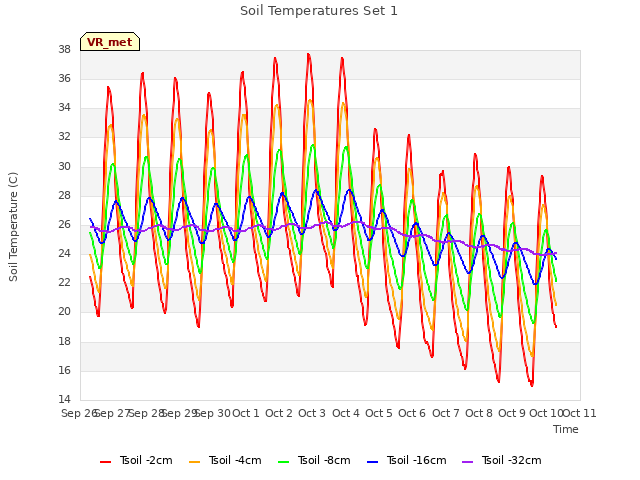Click the Oct 8 x-axis tick label
The width and height of the screenshot is (640, 480).
pyautogui.click(x=479, y=413)
